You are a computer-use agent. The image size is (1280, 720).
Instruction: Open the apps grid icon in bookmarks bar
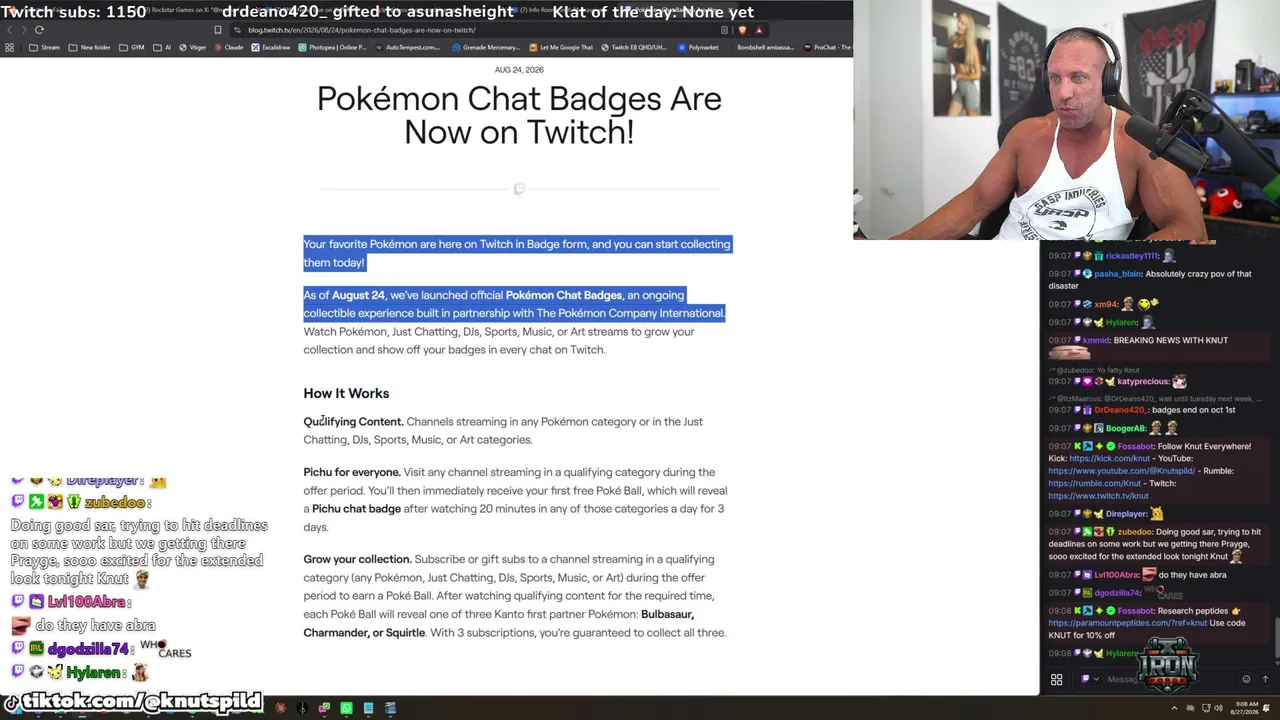[9, 47]
